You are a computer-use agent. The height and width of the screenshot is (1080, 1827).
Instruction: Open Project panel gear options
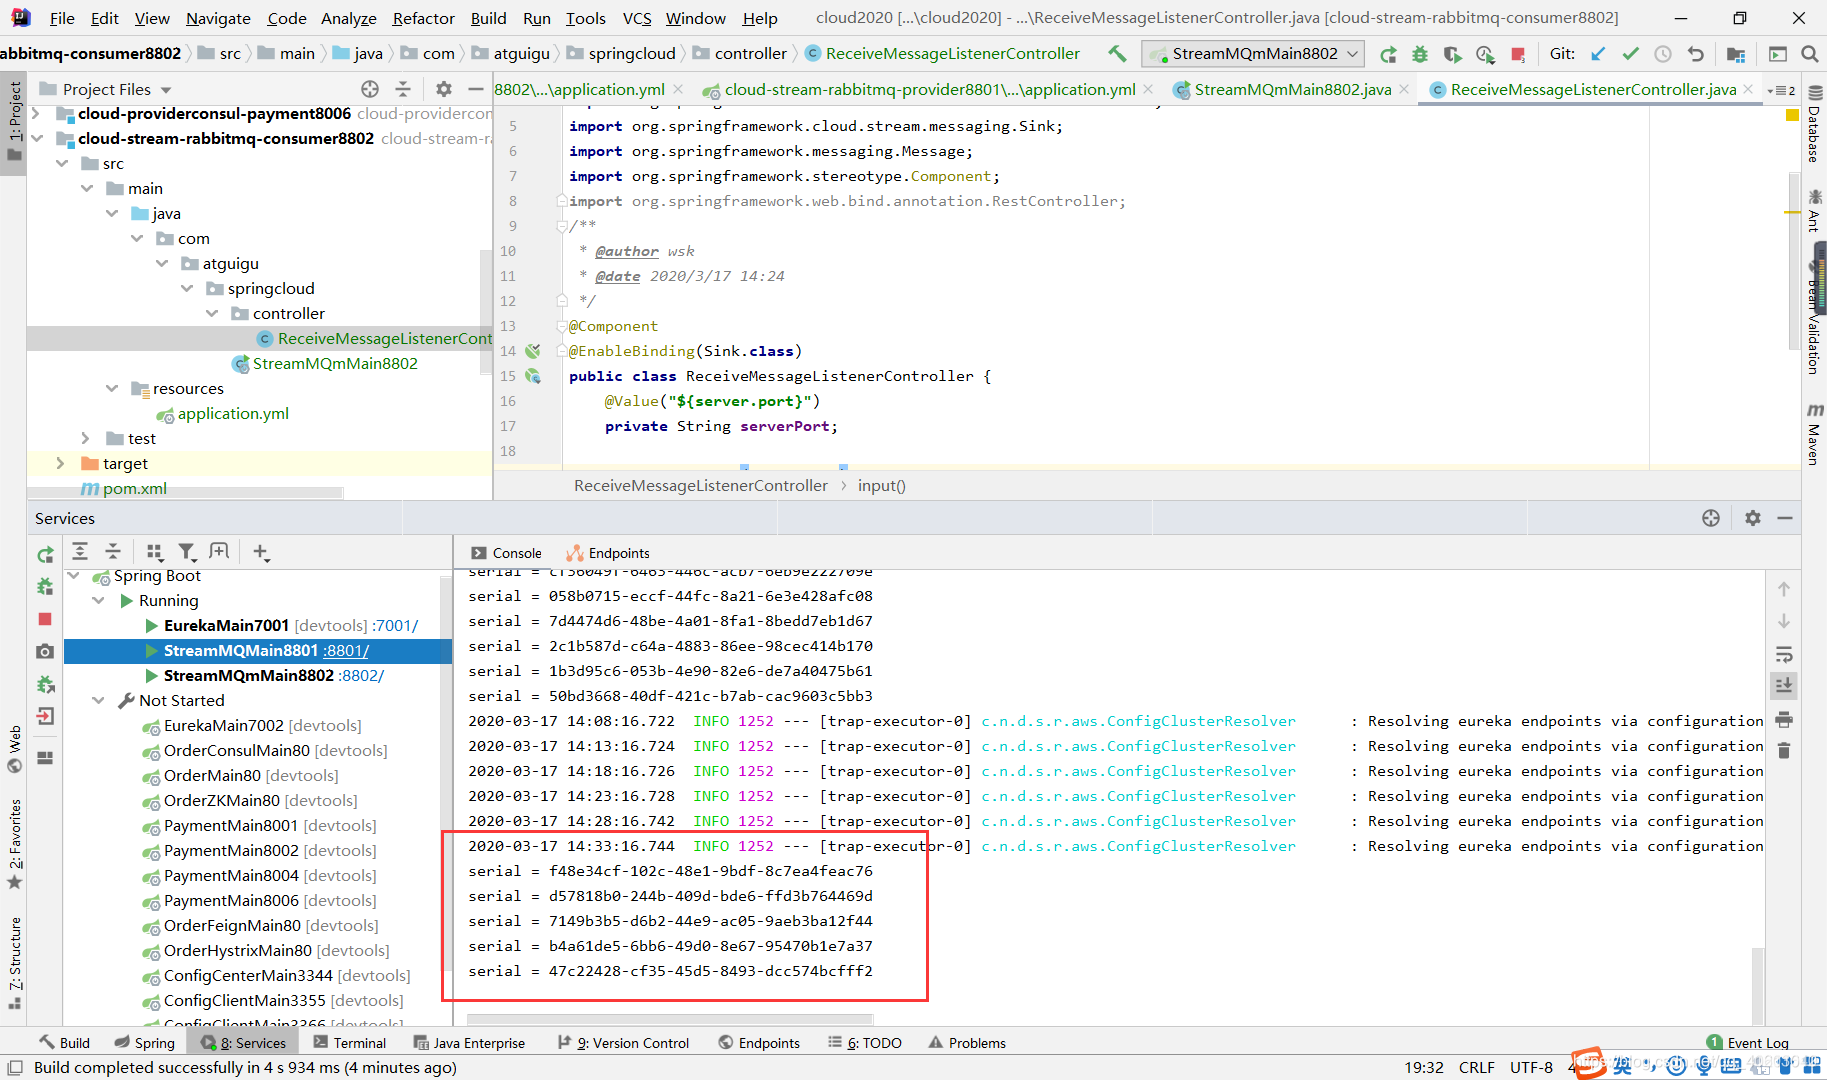click(x=444, y=89)
